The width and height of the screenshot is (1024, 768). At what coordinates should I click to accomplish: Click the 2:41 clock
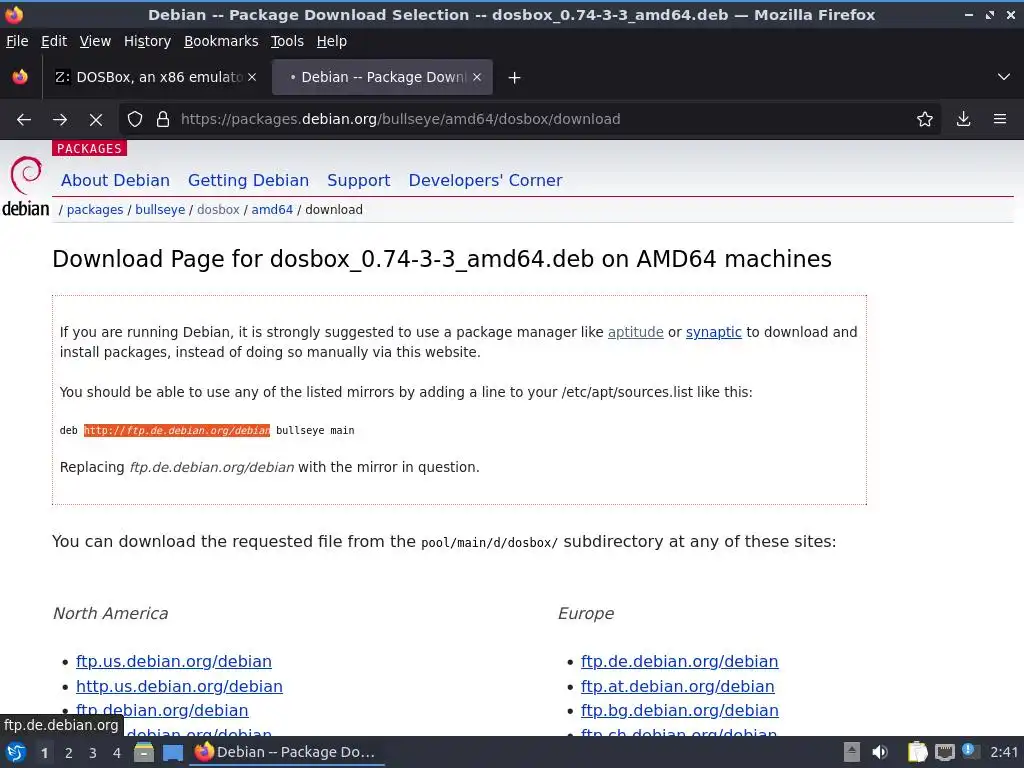[x=1004, y=752]
